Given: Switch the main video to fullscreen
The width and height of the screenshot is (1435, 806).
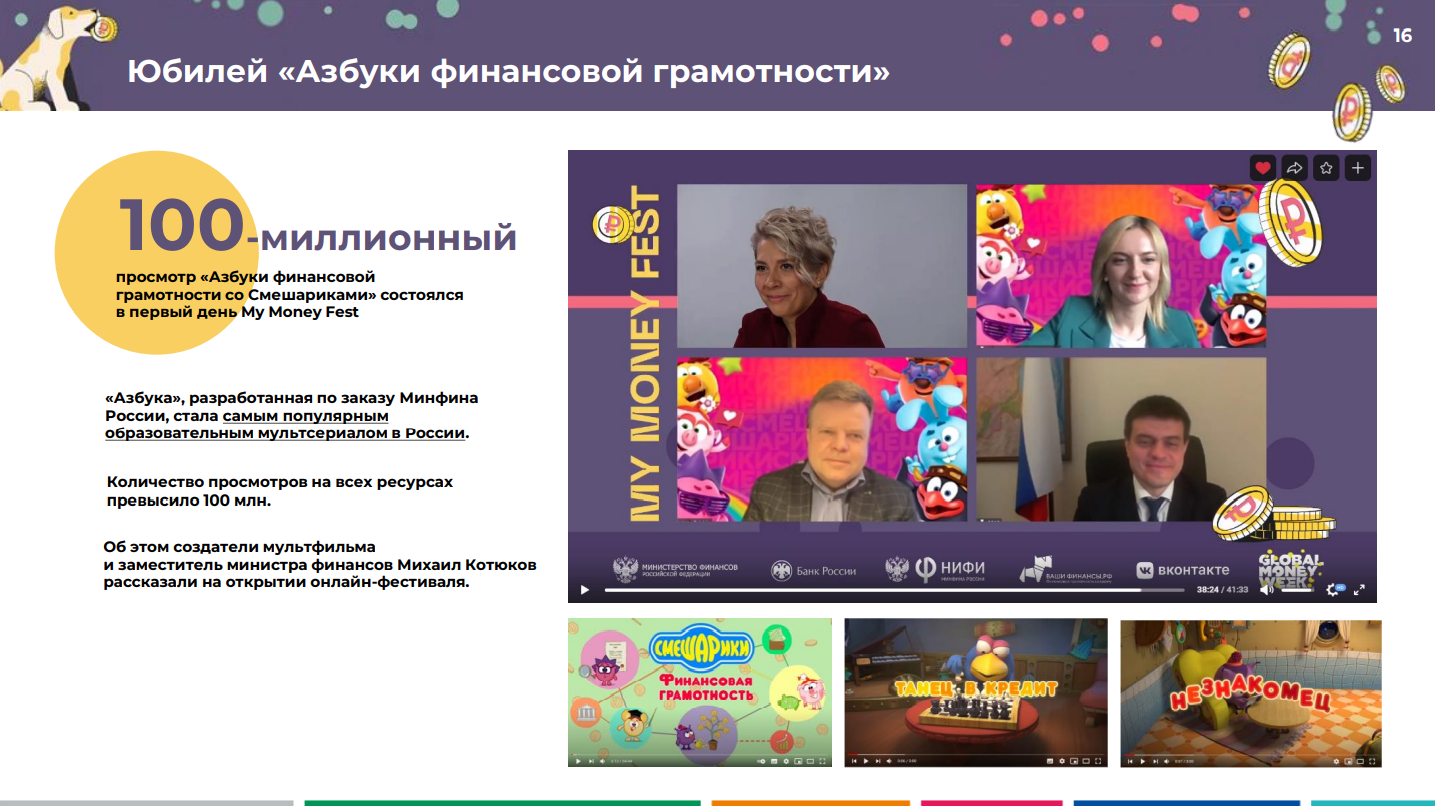Looking at the screenshot, I should pyautogui.click(x=1359, y=590).
